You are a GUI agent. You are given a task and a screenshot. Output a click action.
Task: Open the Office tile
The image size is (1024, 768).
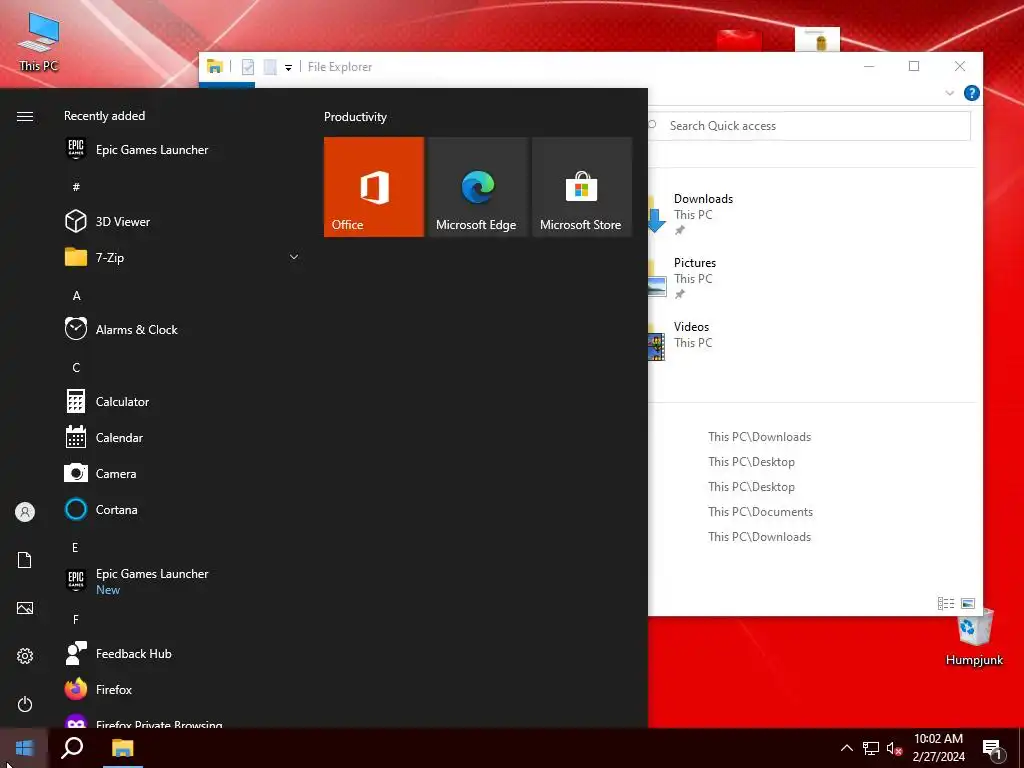coord(374,187)
